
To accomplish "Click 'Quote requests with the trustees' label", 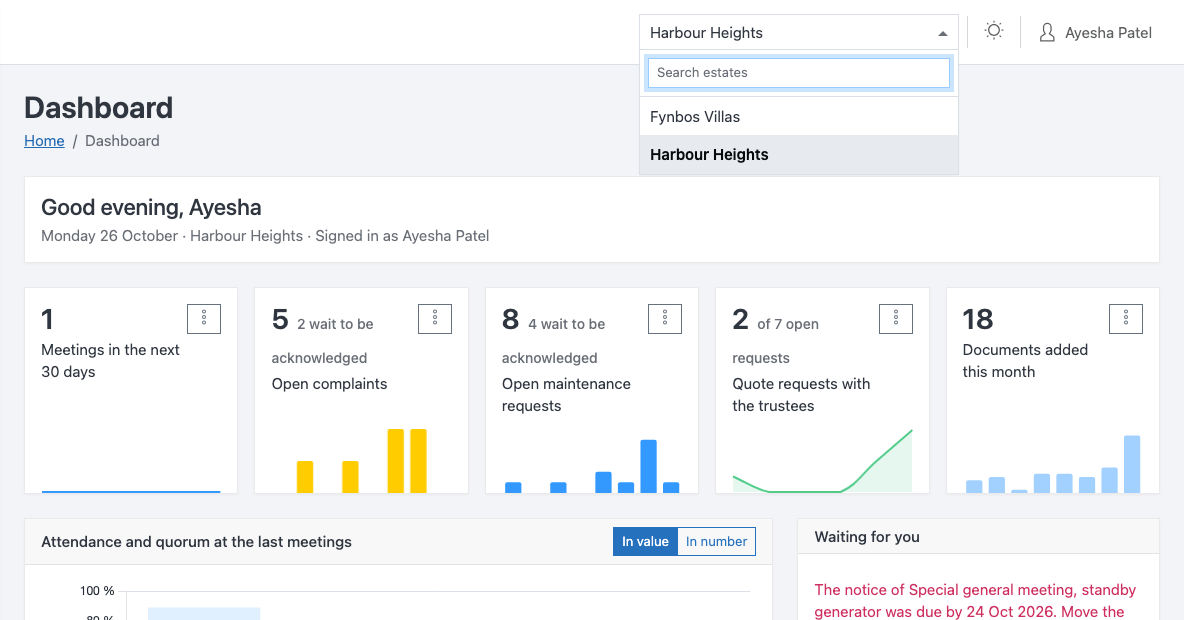I will [801, 395].
